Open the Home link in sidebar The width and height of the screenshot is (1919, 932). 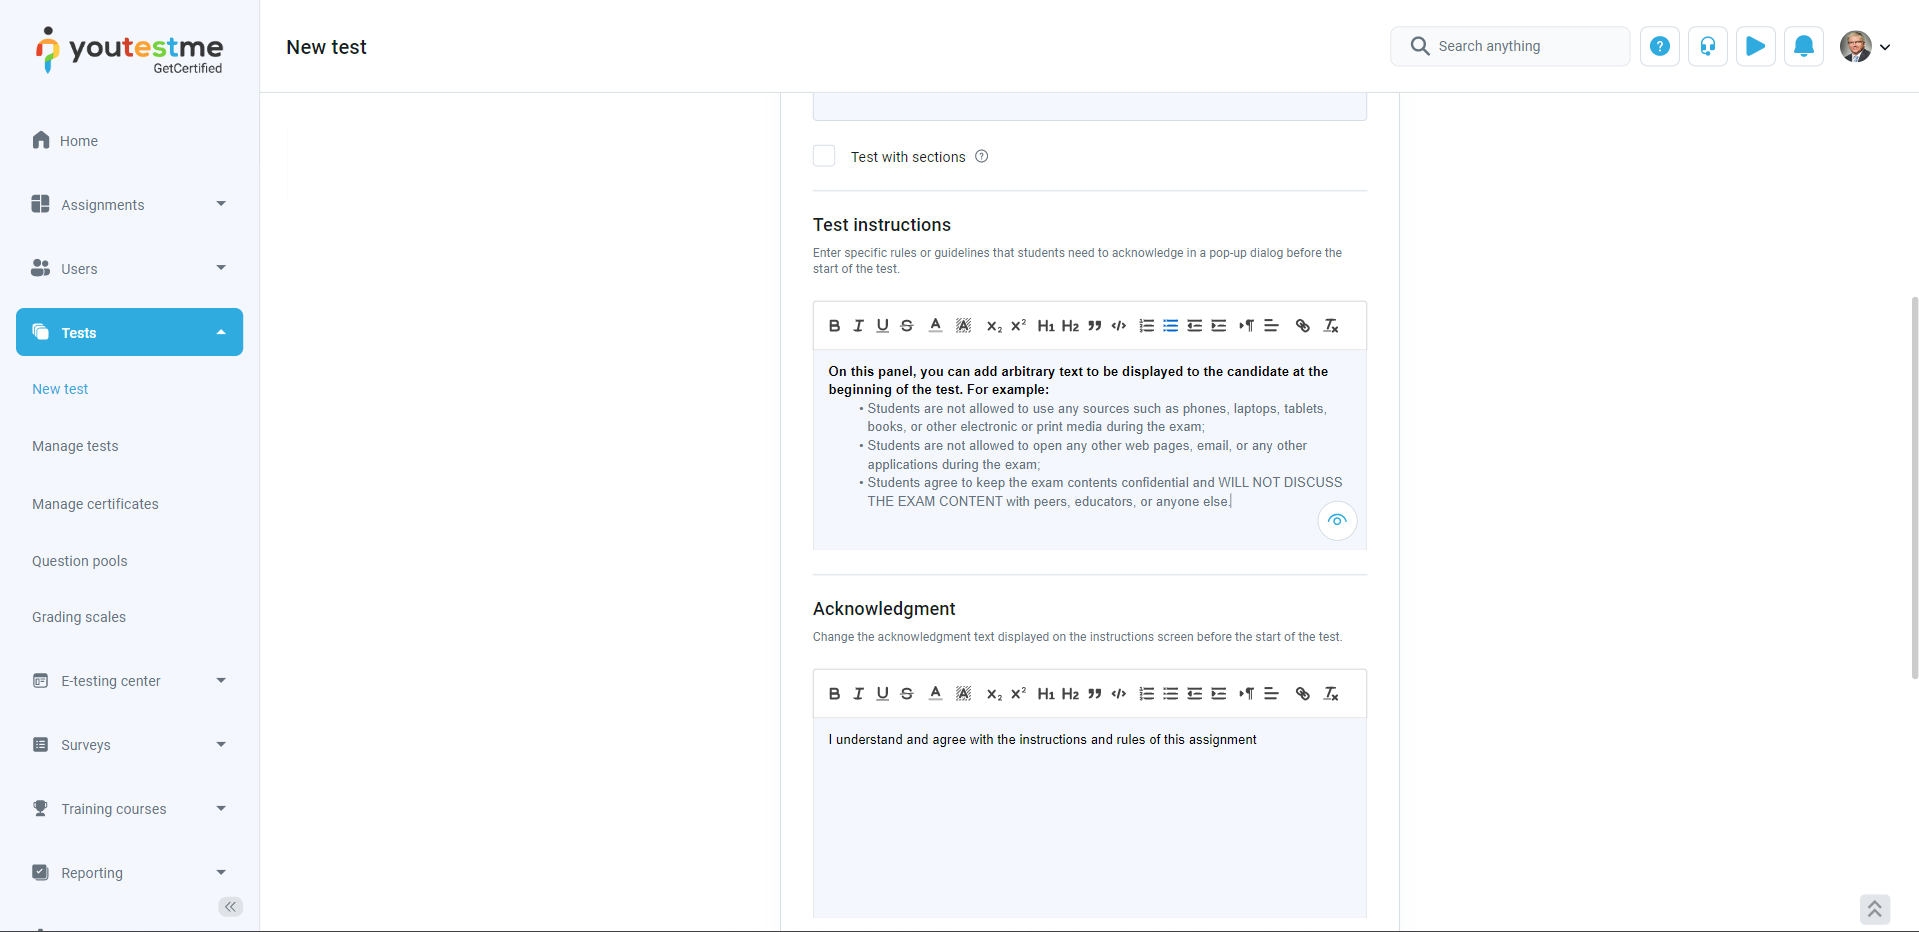pyautogui.click(x=78, y=141)
